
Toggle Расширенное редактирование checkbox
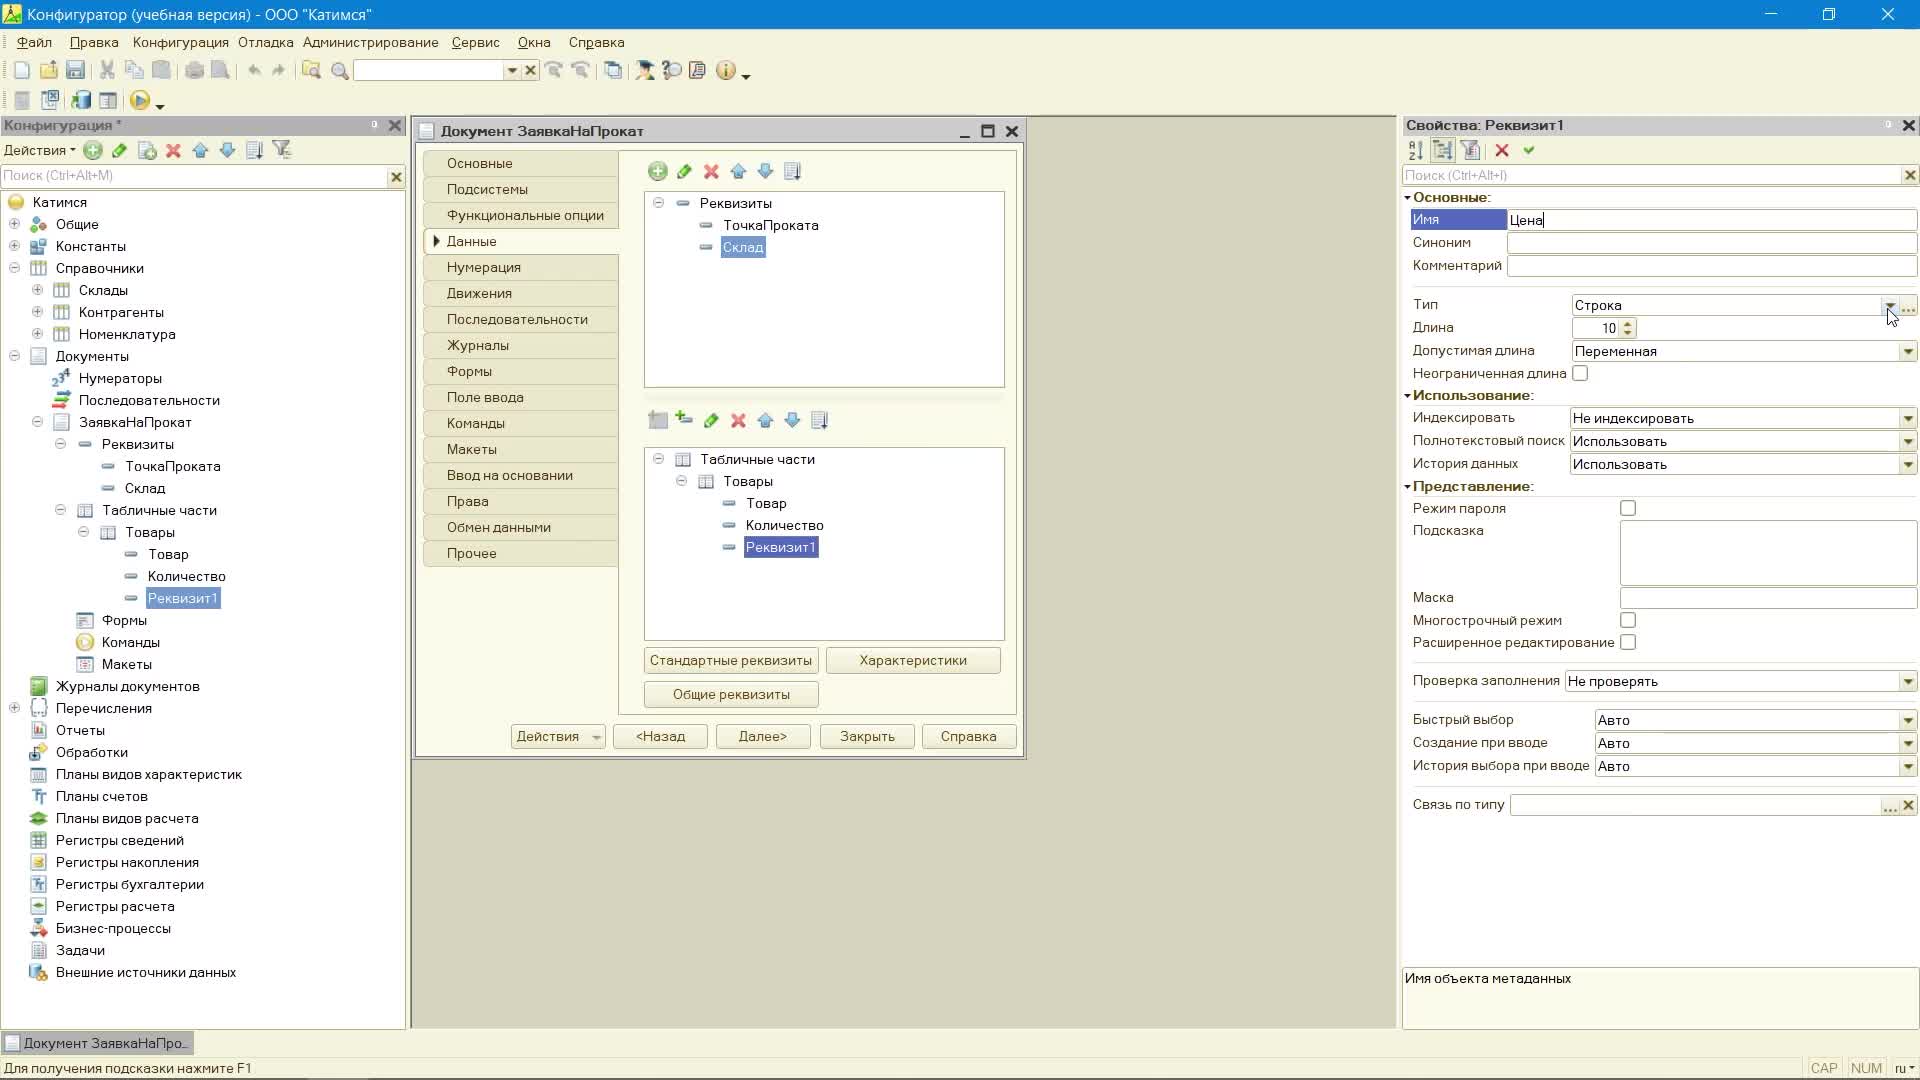[x=1628, y=642]
